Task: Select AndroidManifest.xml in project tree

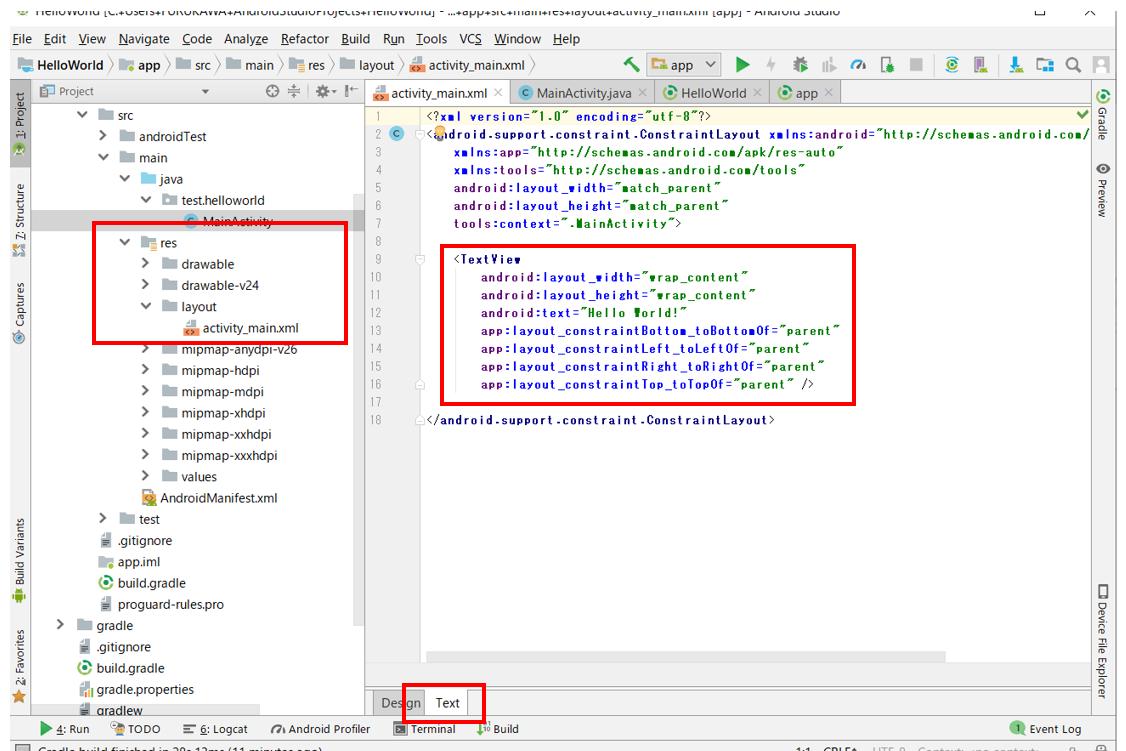Action: click(209, 498)
